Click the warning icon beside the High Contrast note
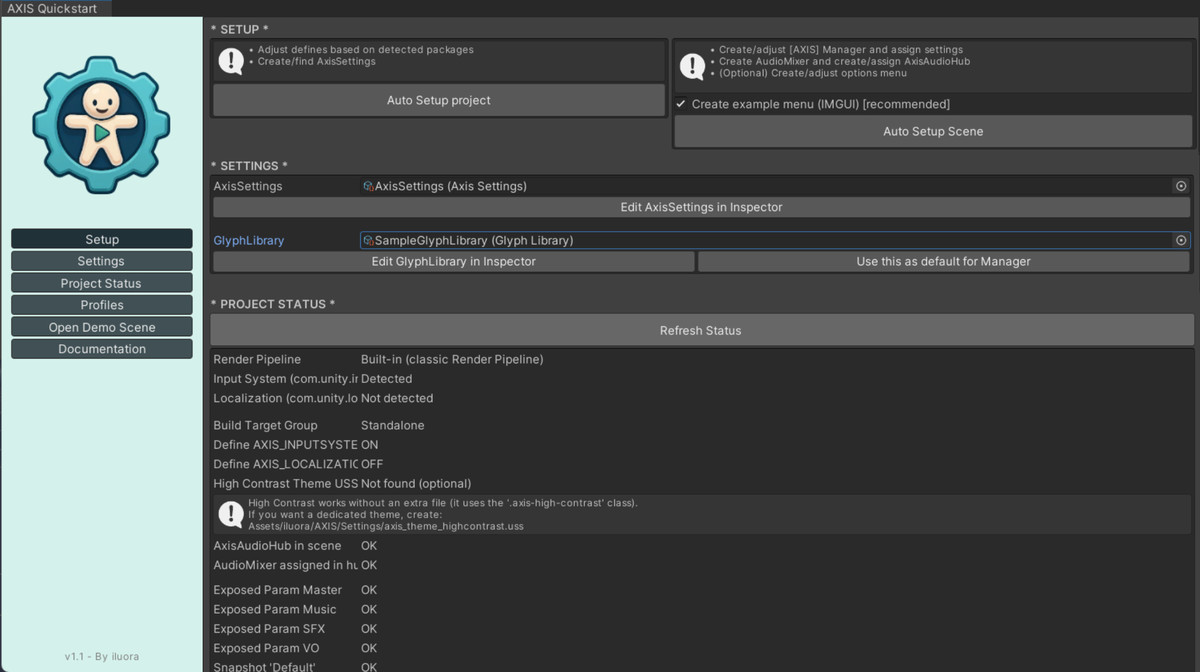The height and width of the screenshot is (672, 1200). pyautogui.click(x=231, y=513)
